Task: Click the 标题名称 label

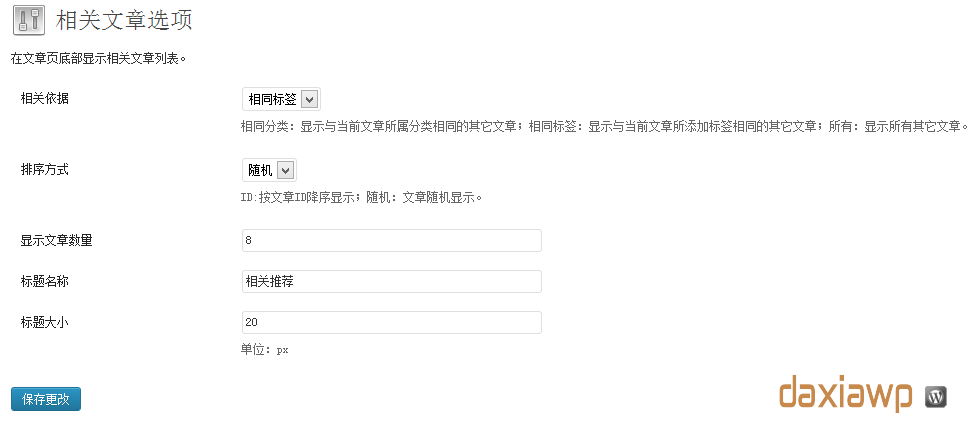Action: (45, 281)
